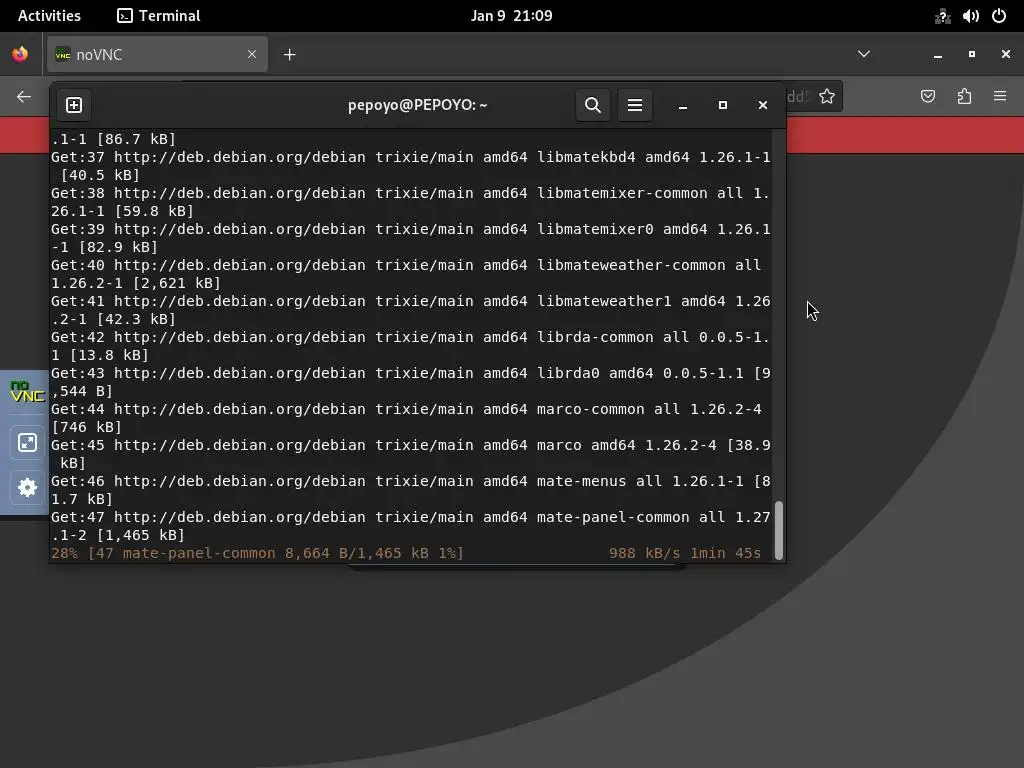Open new terminal tab button
The image size is (1024, 768).
[x=74, y=105]
